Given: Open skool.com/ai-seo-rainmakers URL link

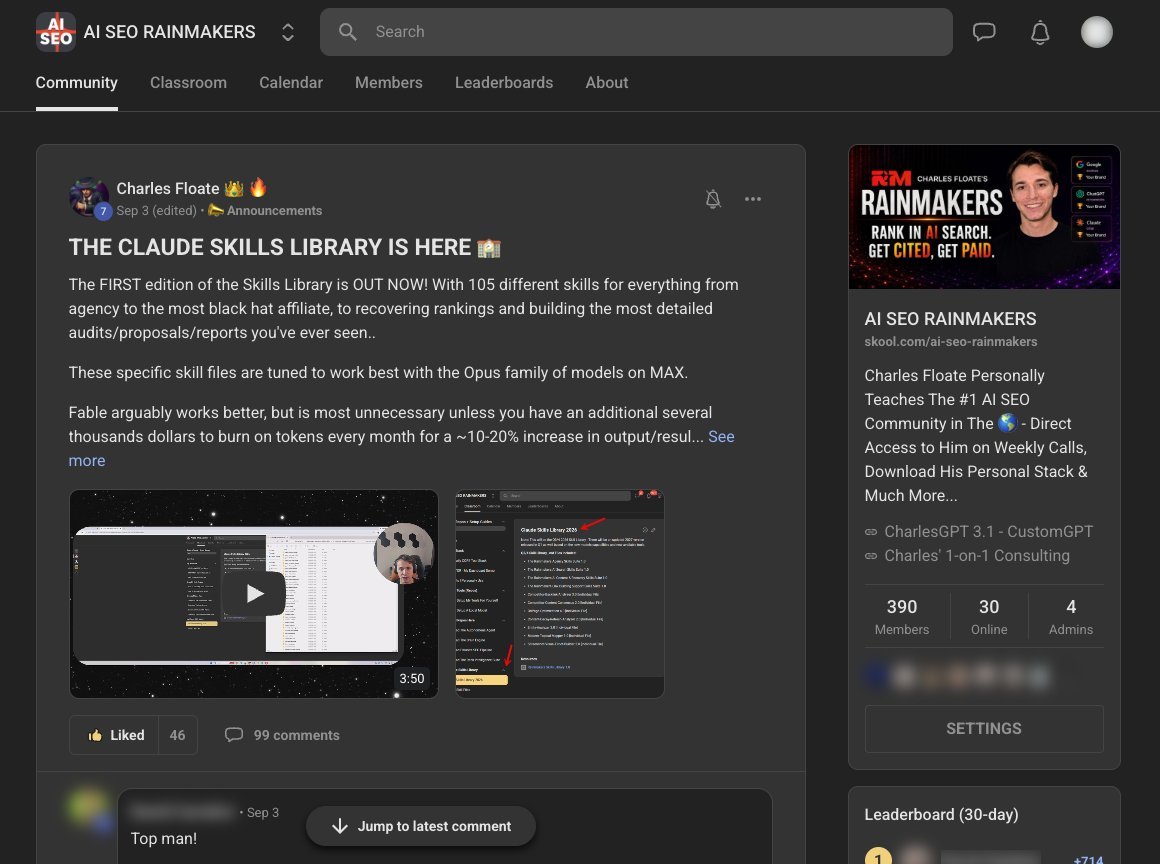Looking at the screenshot, I should (951, 342).
